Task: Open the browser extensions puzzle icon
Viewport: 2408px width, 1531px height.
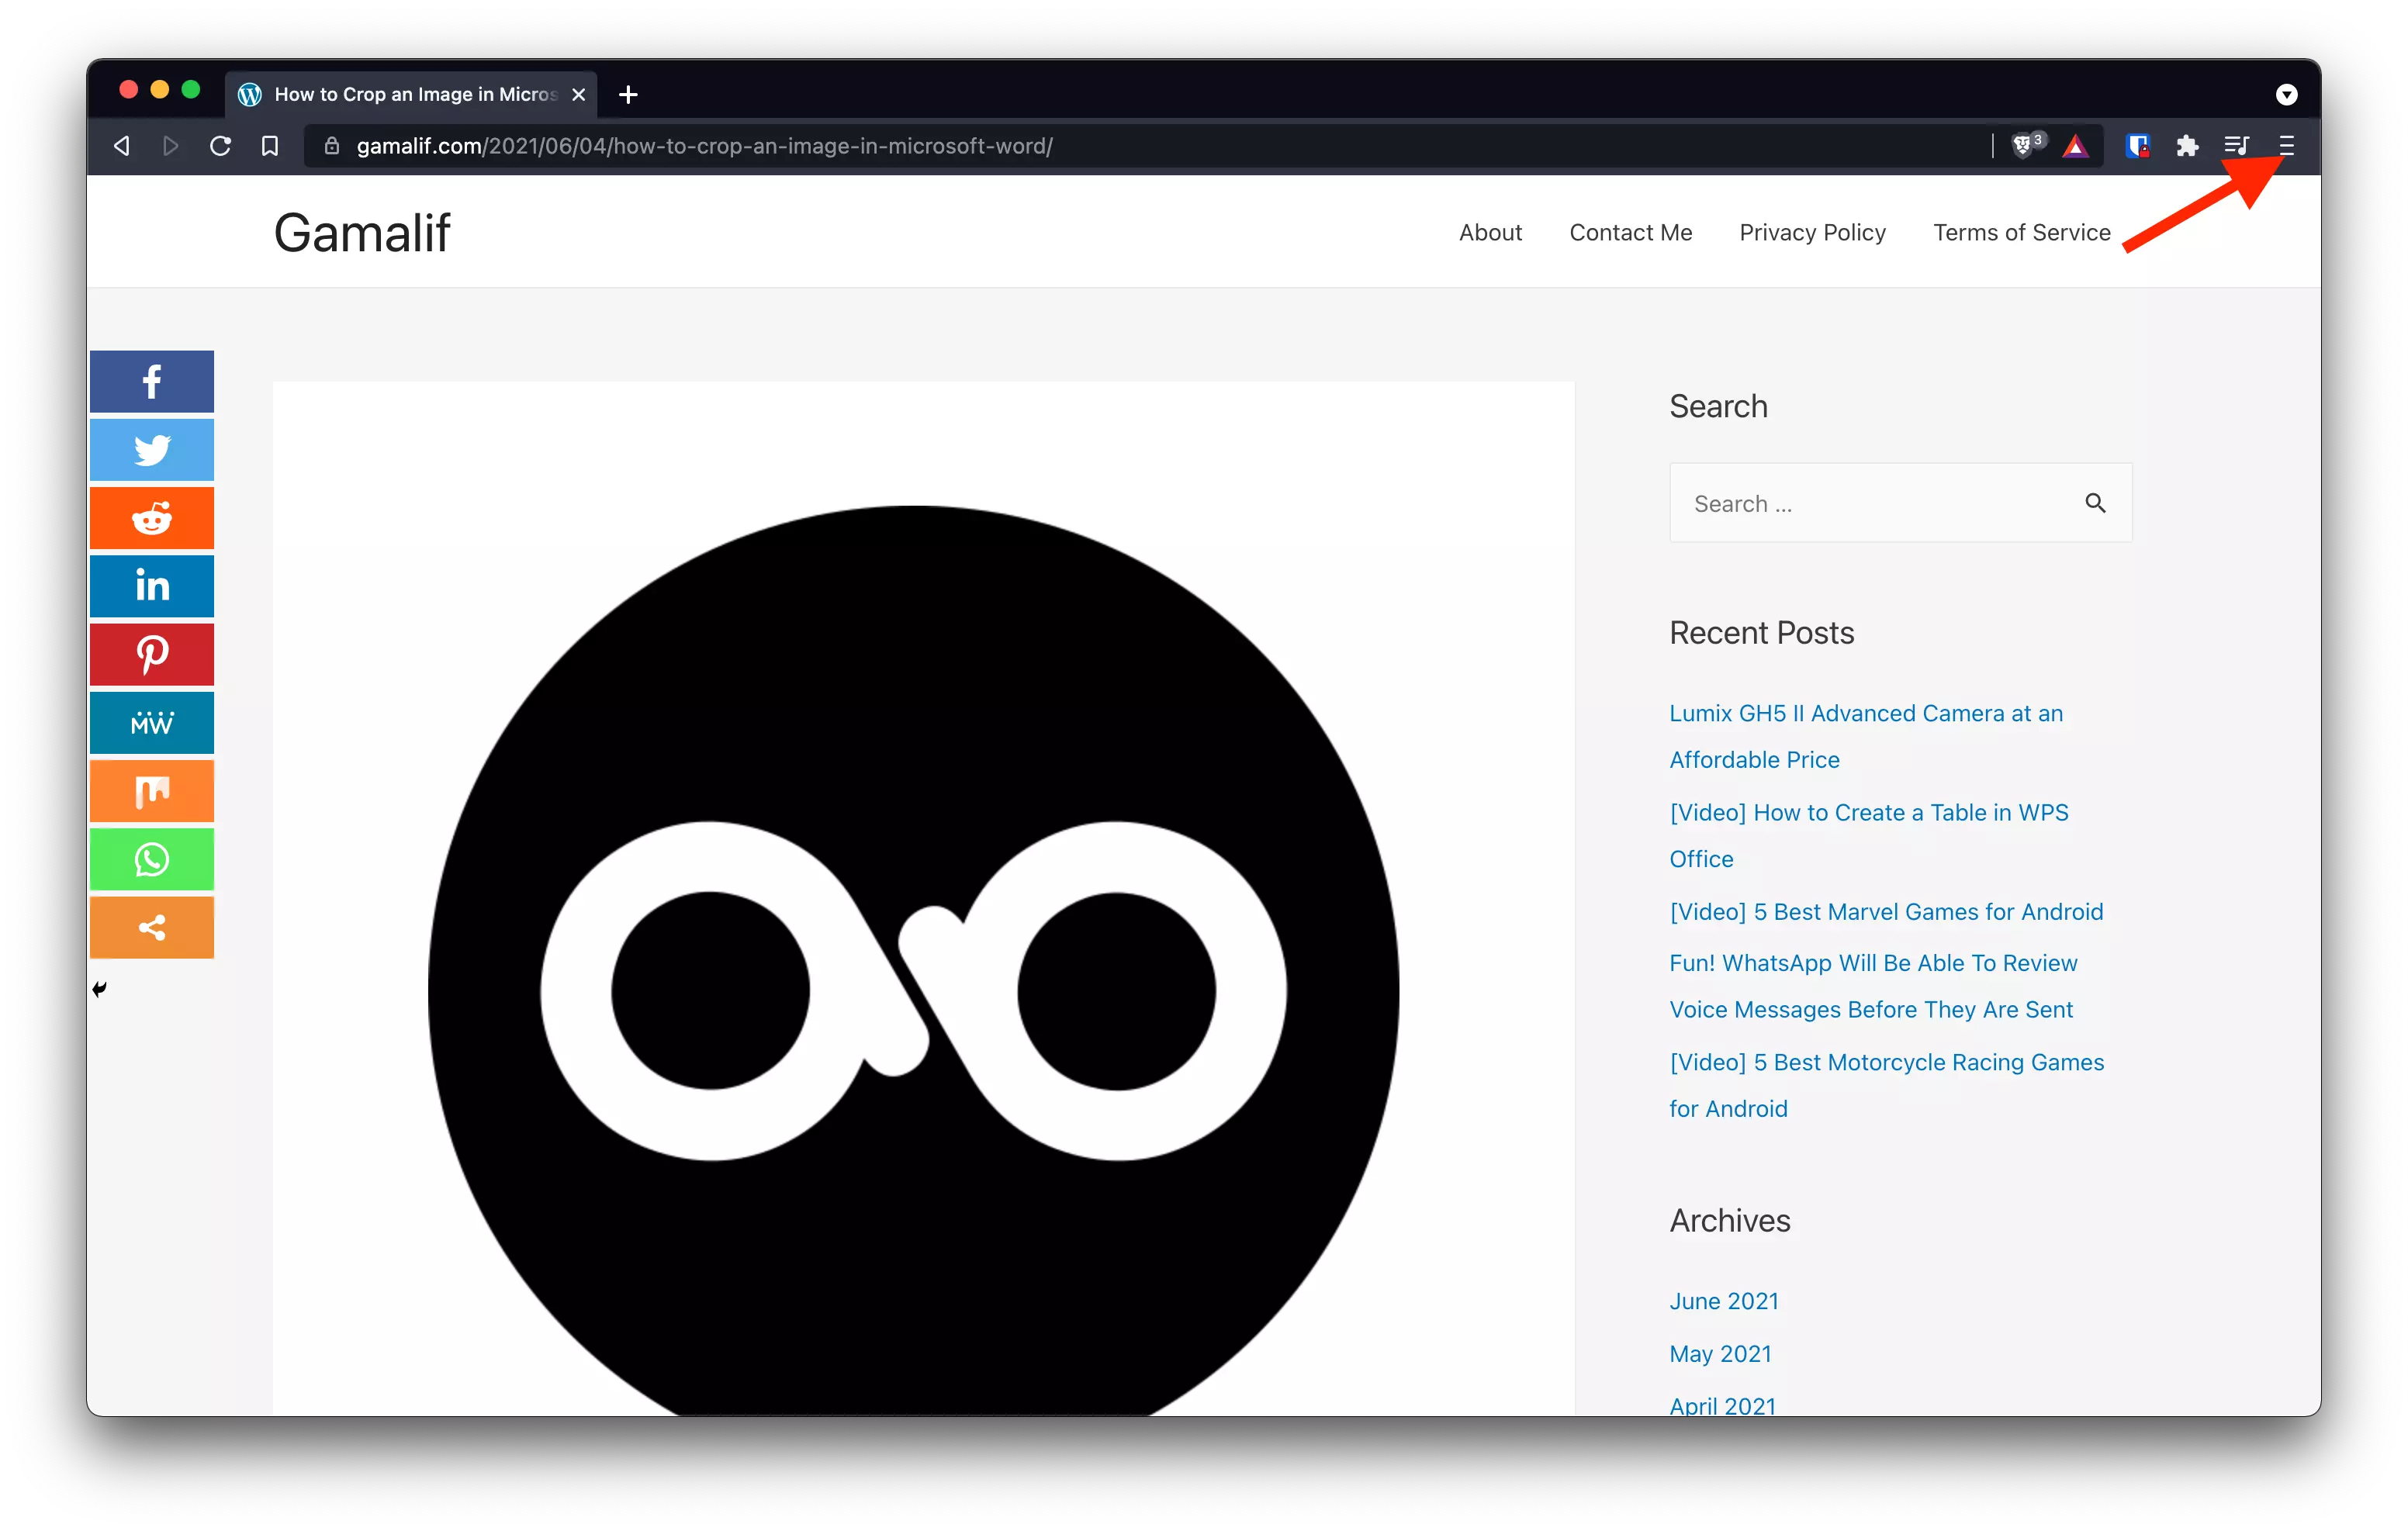Action: tap(2187, 146)
